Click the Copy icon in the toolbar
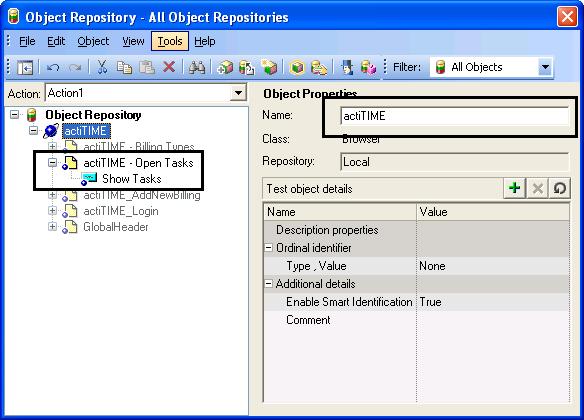 coord(124,67)
